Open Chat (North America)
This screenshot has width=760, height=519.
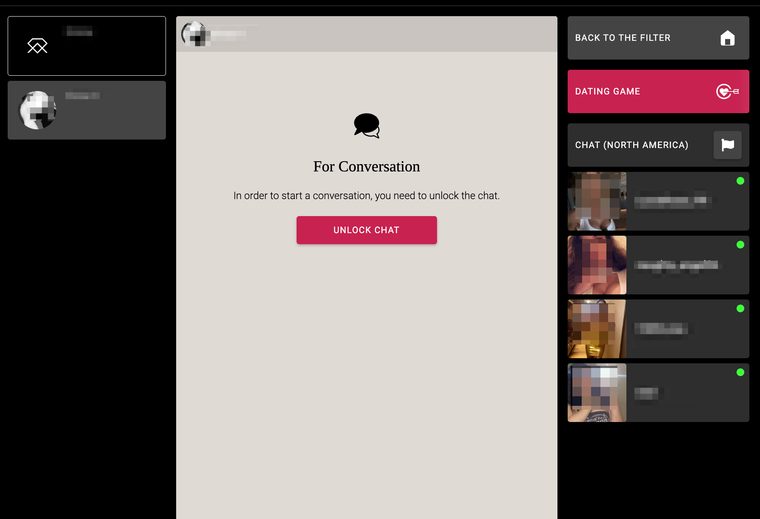coord(658,145)
